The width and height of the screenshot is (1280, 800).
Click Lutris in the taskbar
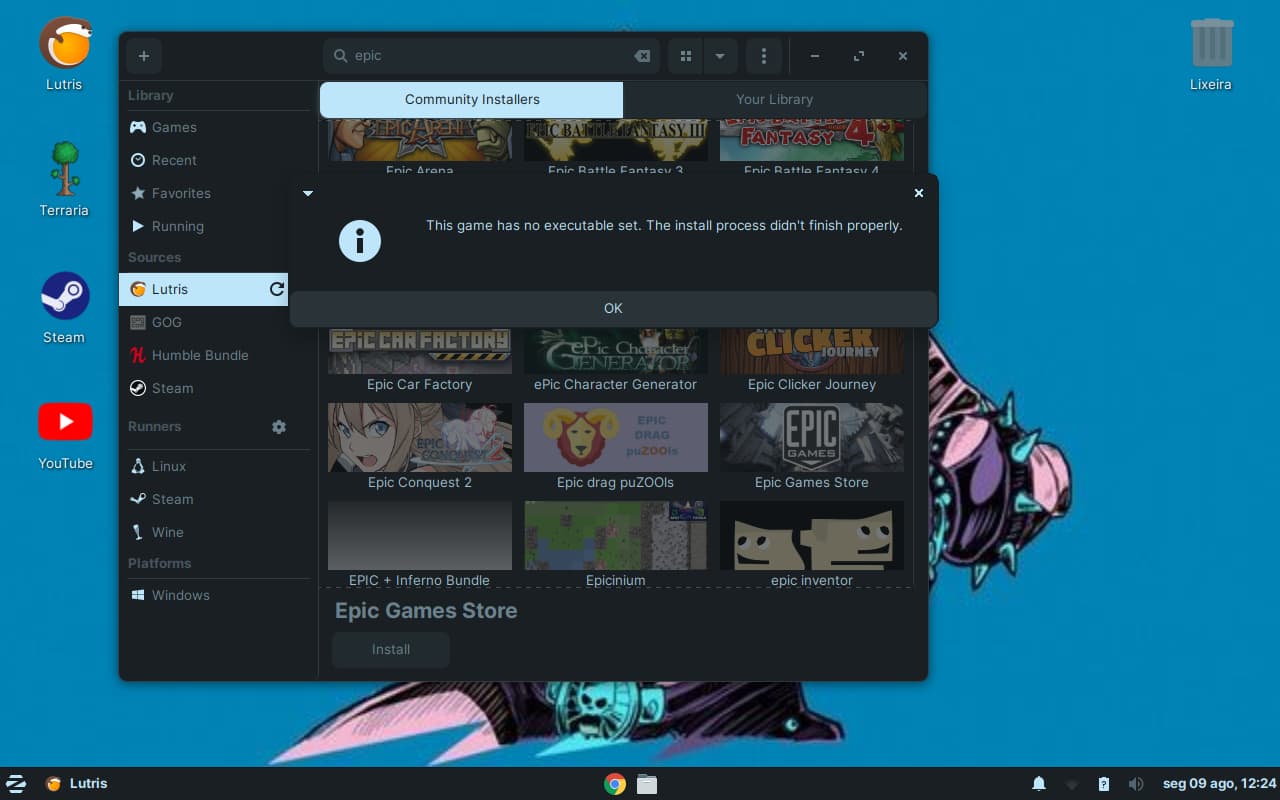click(x=77, y=784)
